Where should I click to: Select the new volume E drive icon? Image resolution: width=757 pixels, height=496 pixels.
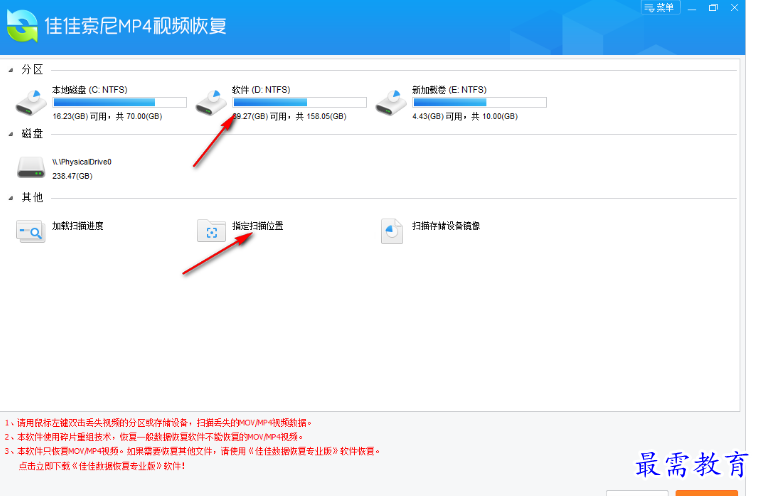pos(391,102)
